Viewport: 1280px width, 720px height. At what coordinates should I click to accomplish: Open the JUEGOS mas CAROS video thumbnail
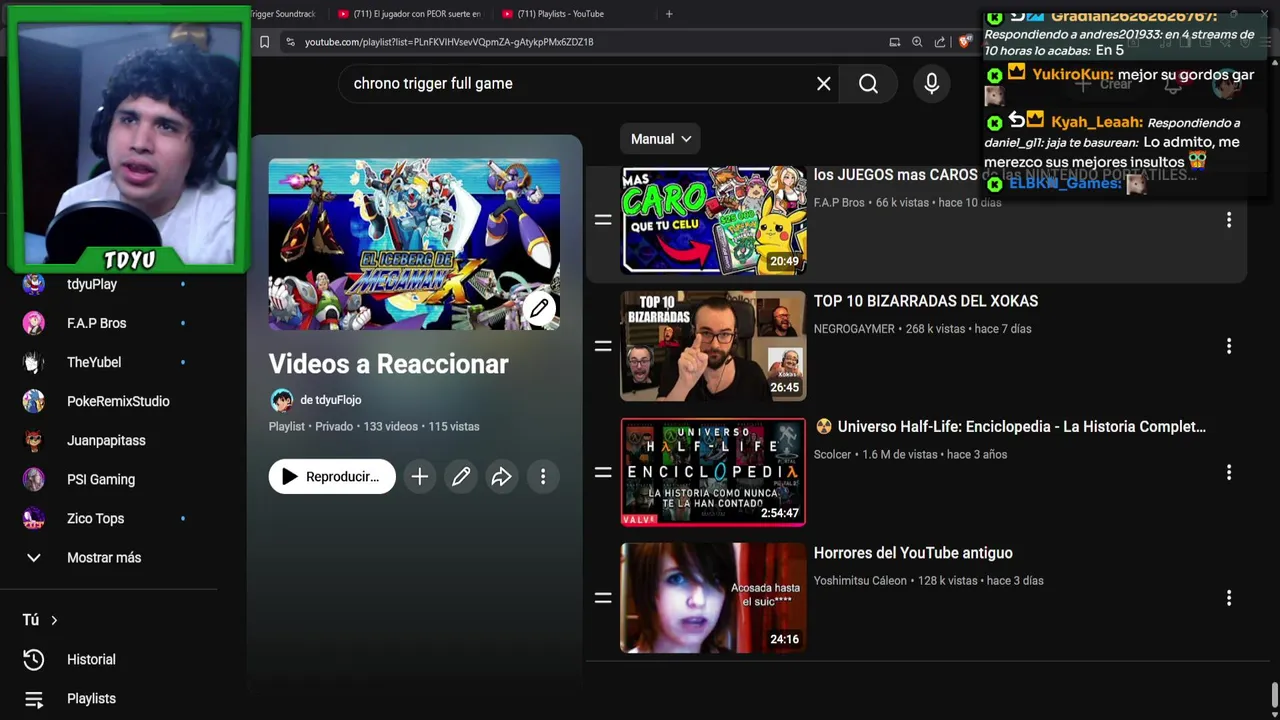[x=713, y=220]
